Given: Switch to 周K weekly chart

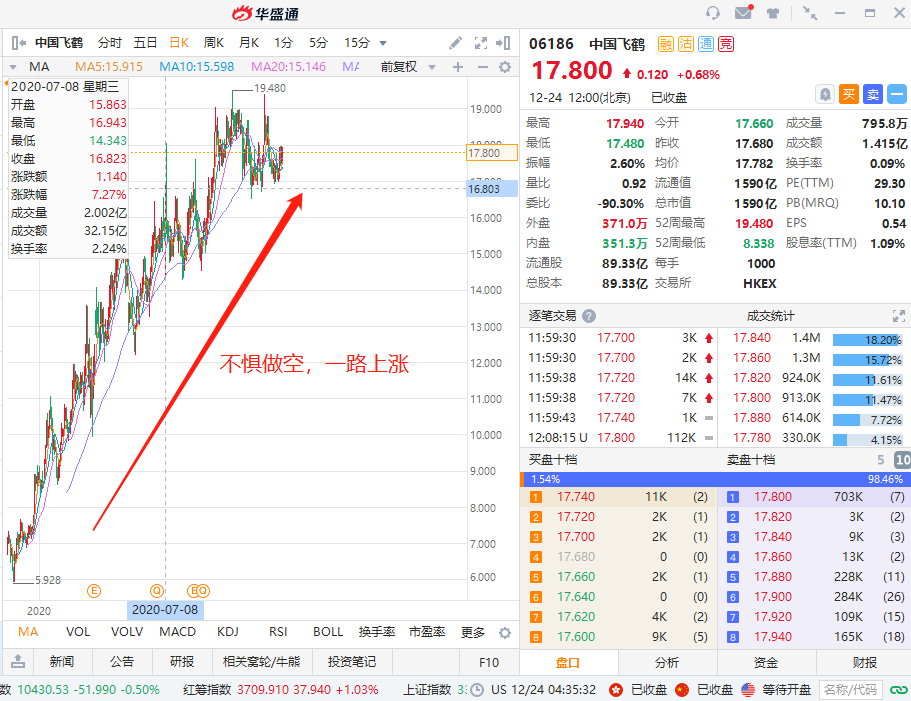Looking at the screenshot, I should pos(214,43).
